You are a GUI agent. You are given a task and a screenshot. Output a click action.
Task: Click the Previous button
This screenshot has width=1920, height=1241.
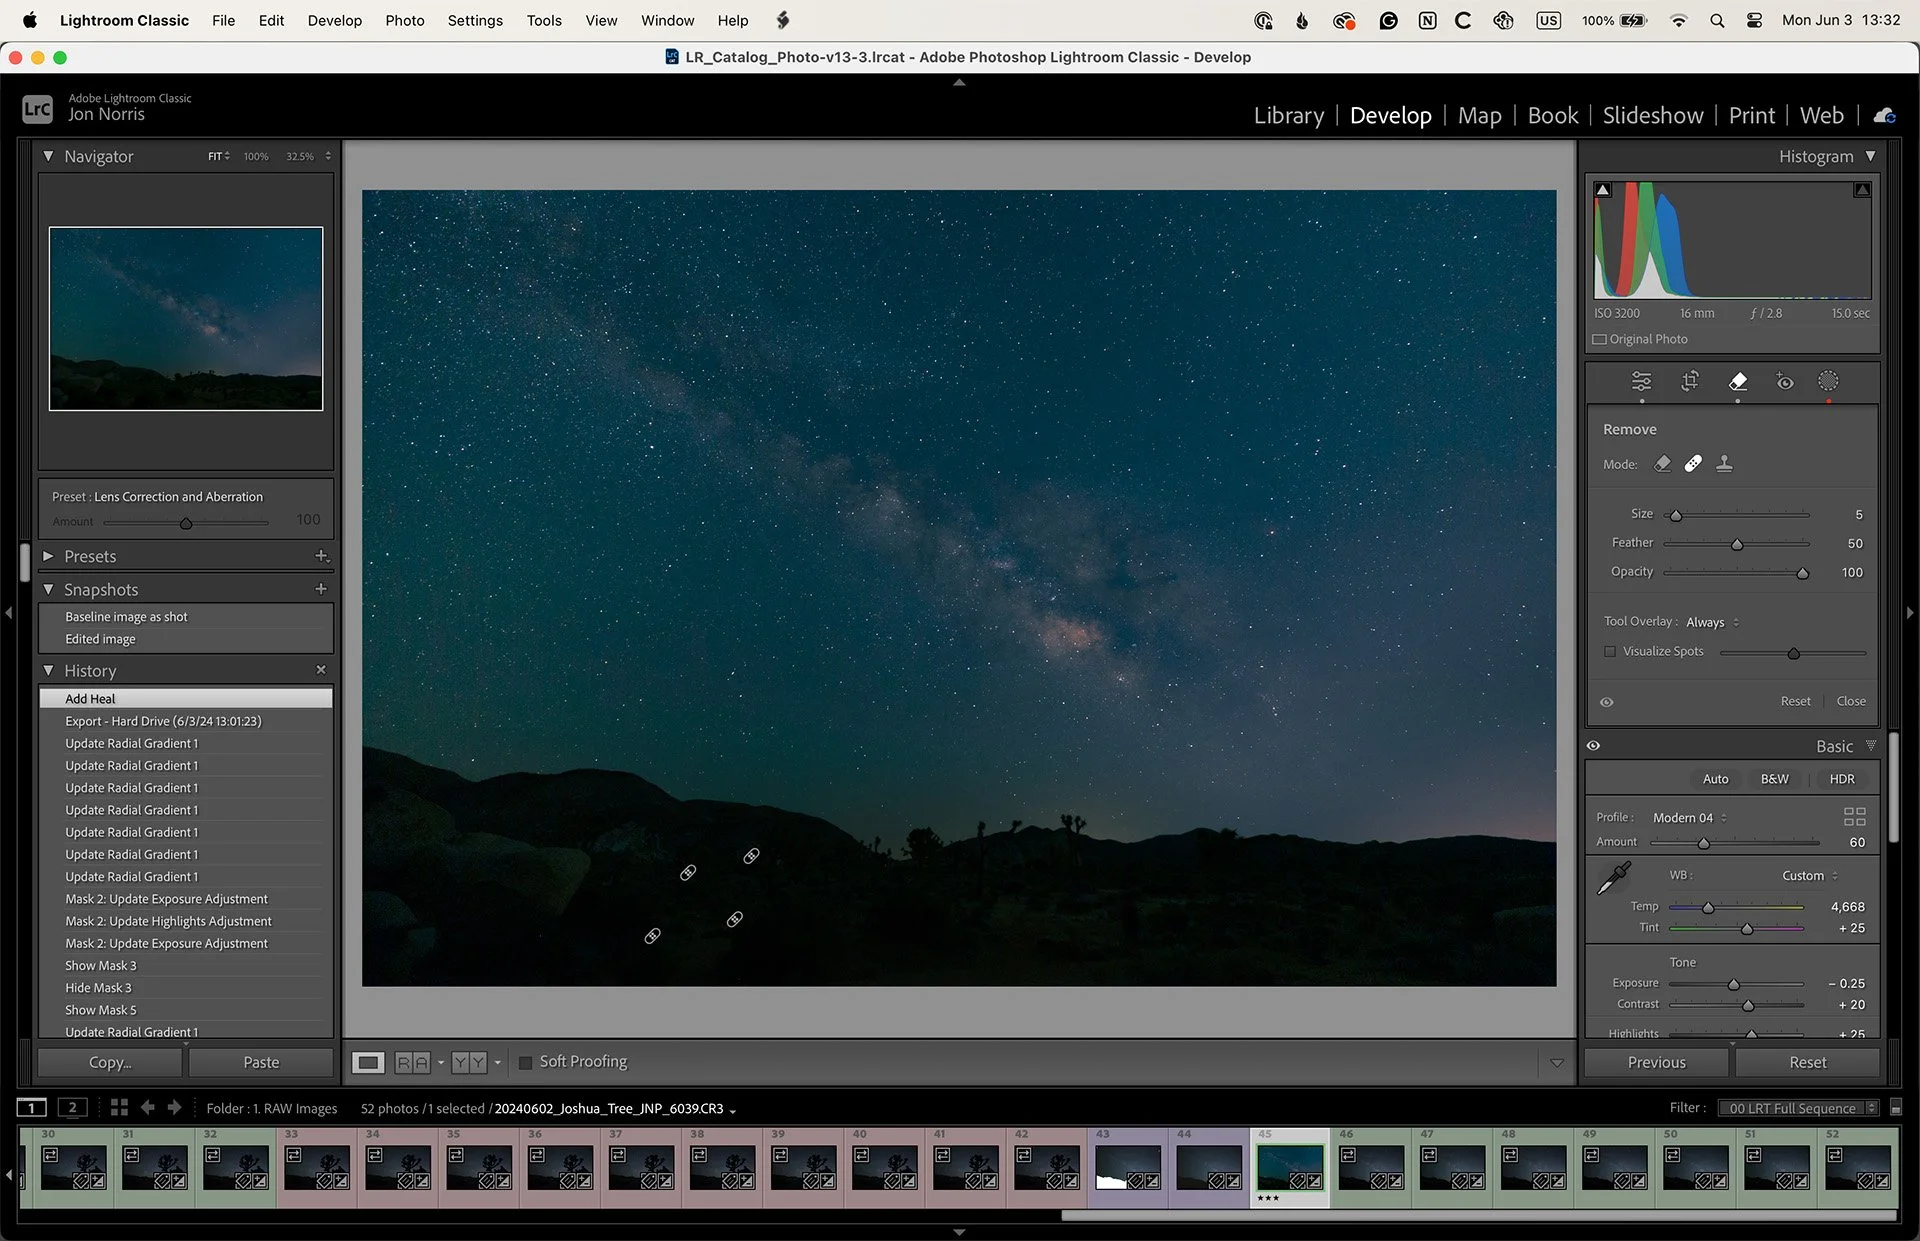pos(1656,1062)
